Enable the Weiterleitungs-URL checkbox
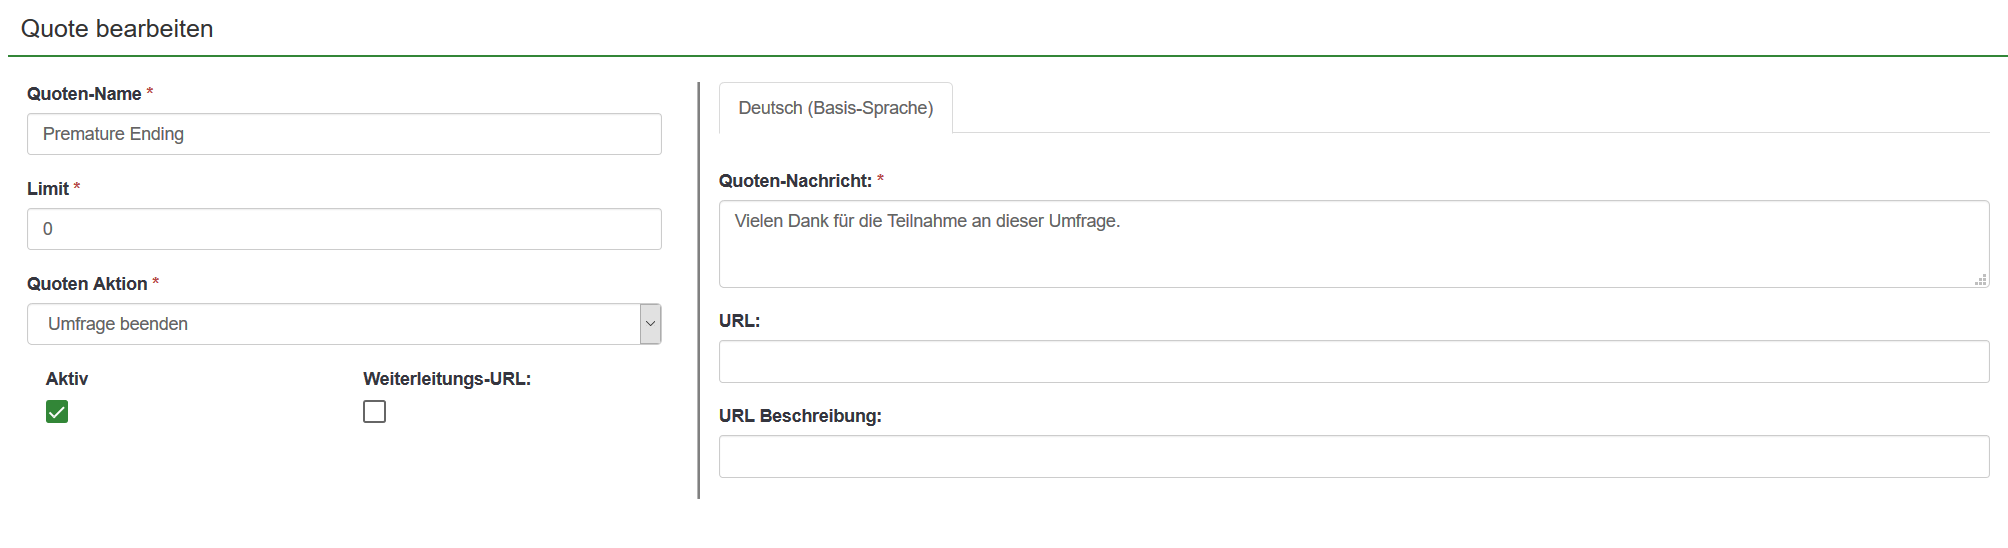Image resolution: width=2008 pixels, height=548 pixels. (374, 412)
